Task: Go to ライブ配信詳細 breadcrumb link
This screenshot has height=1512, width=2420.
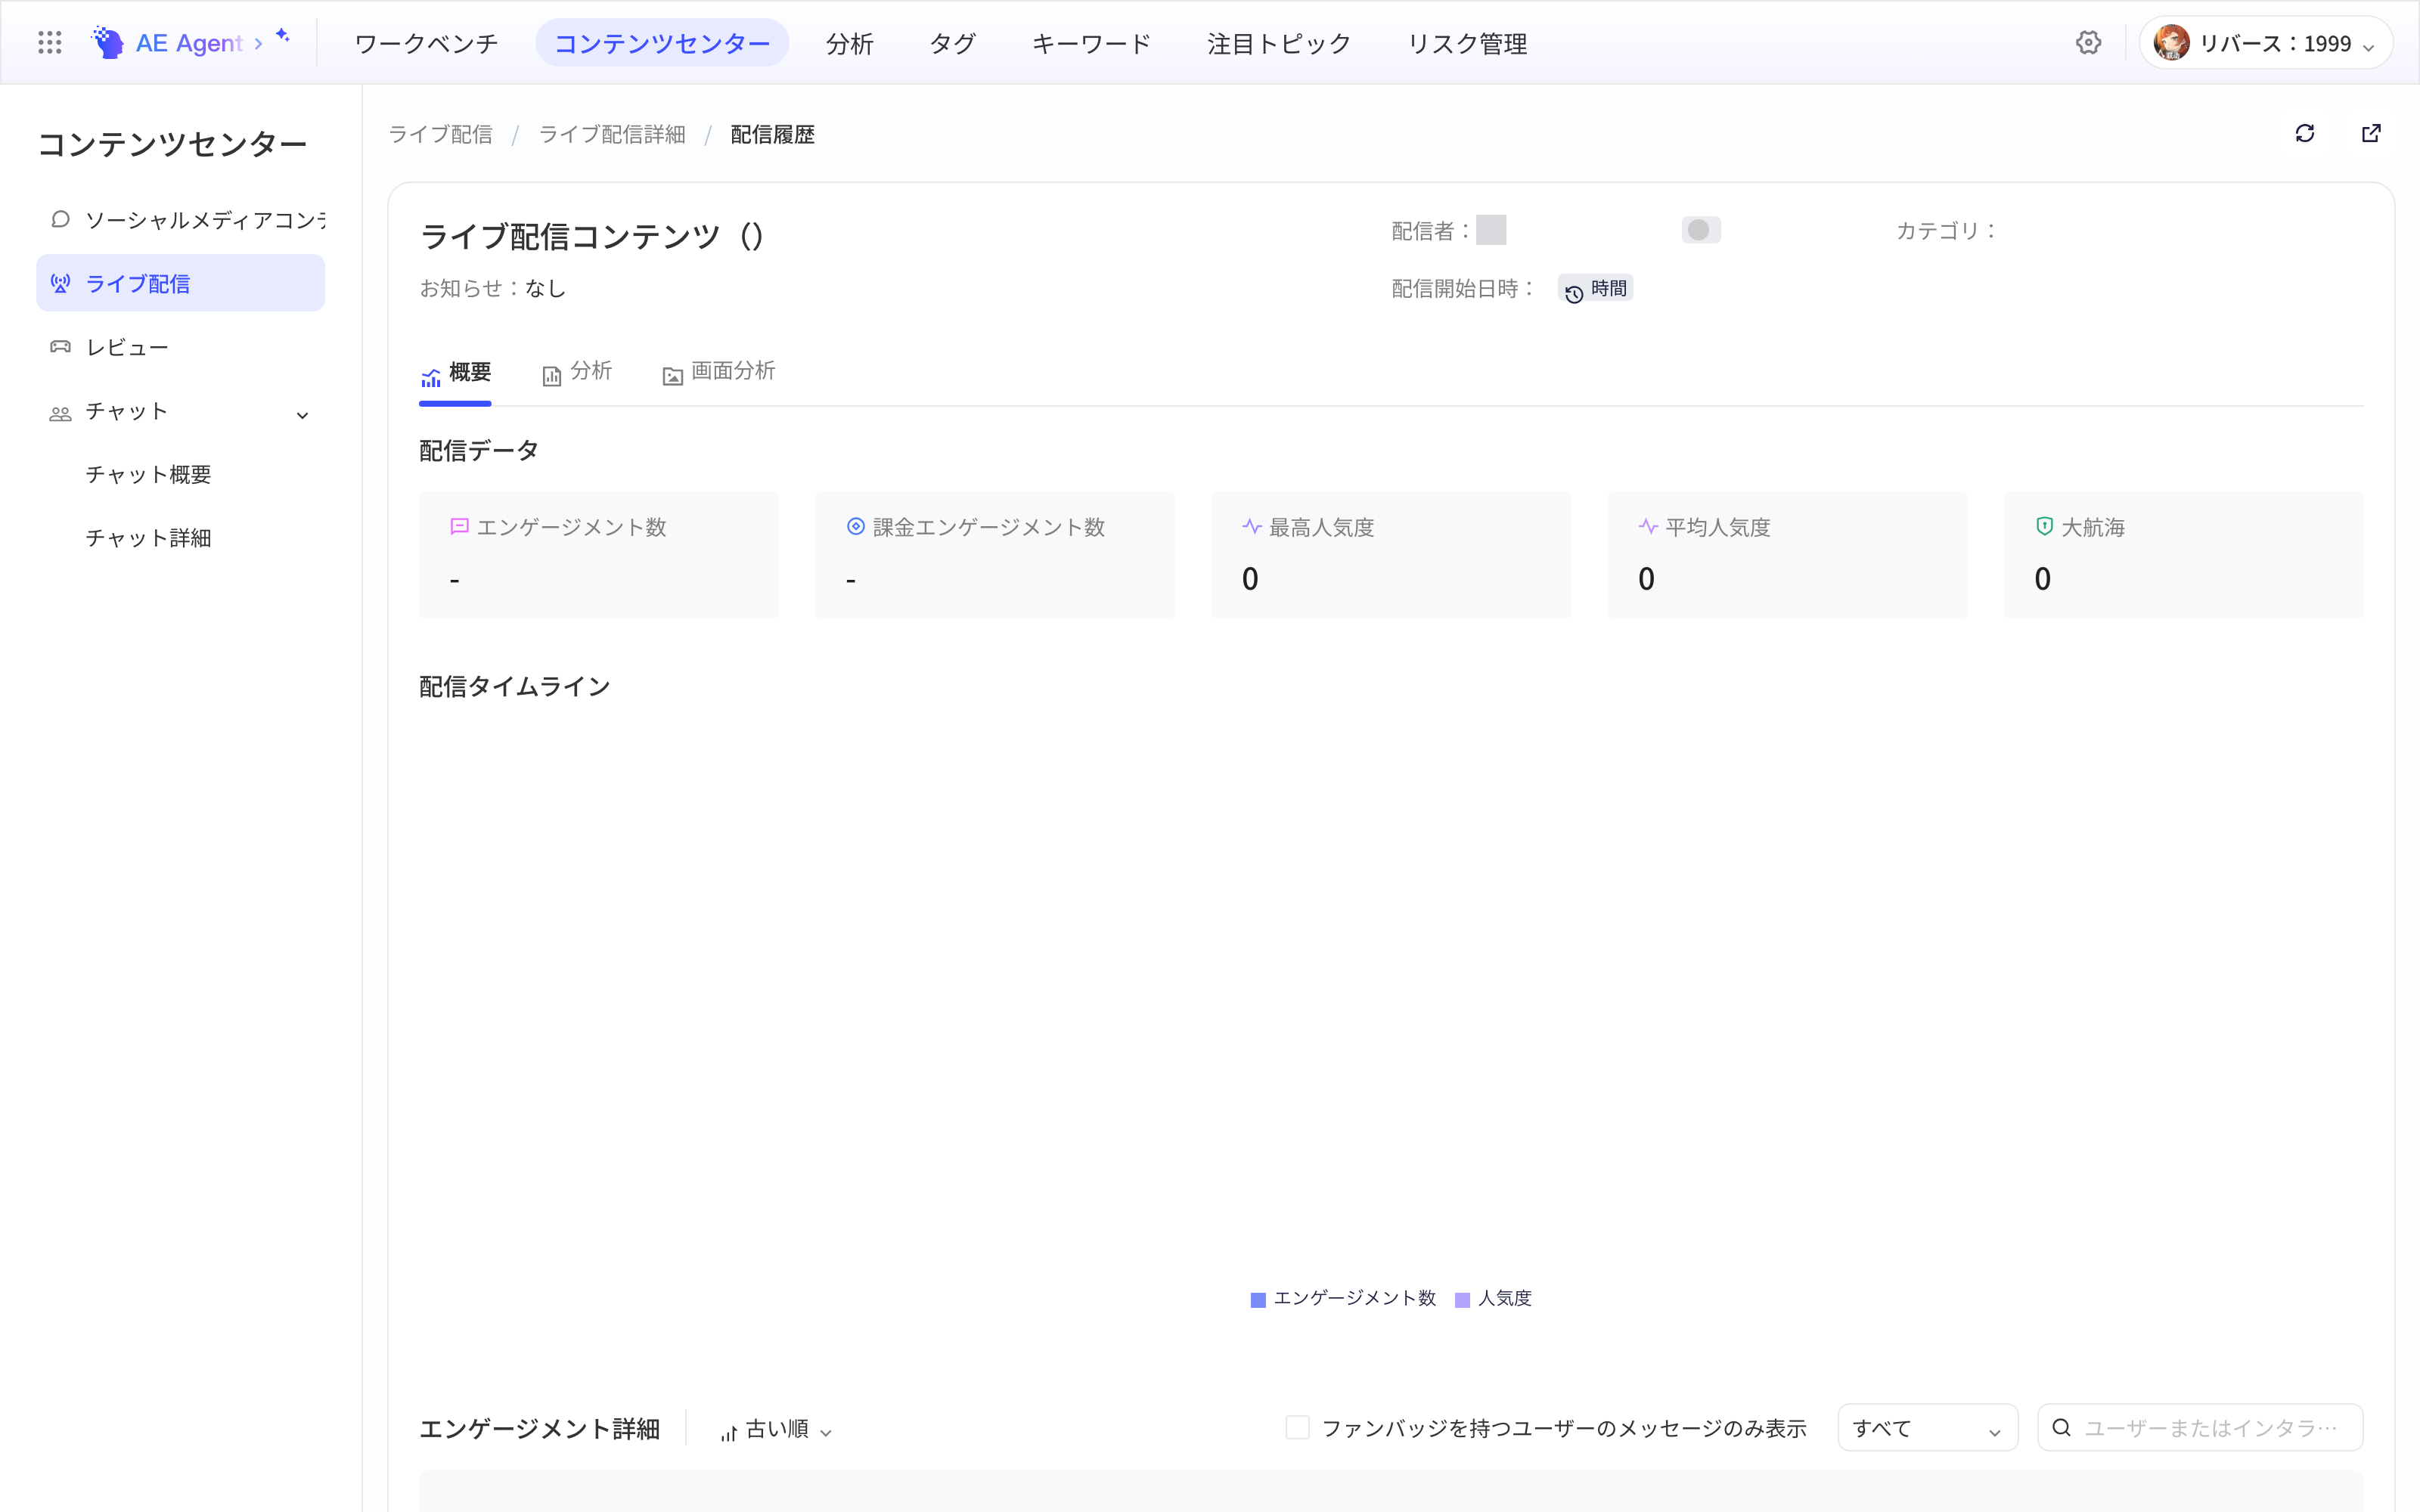Action: pos(612,134)
